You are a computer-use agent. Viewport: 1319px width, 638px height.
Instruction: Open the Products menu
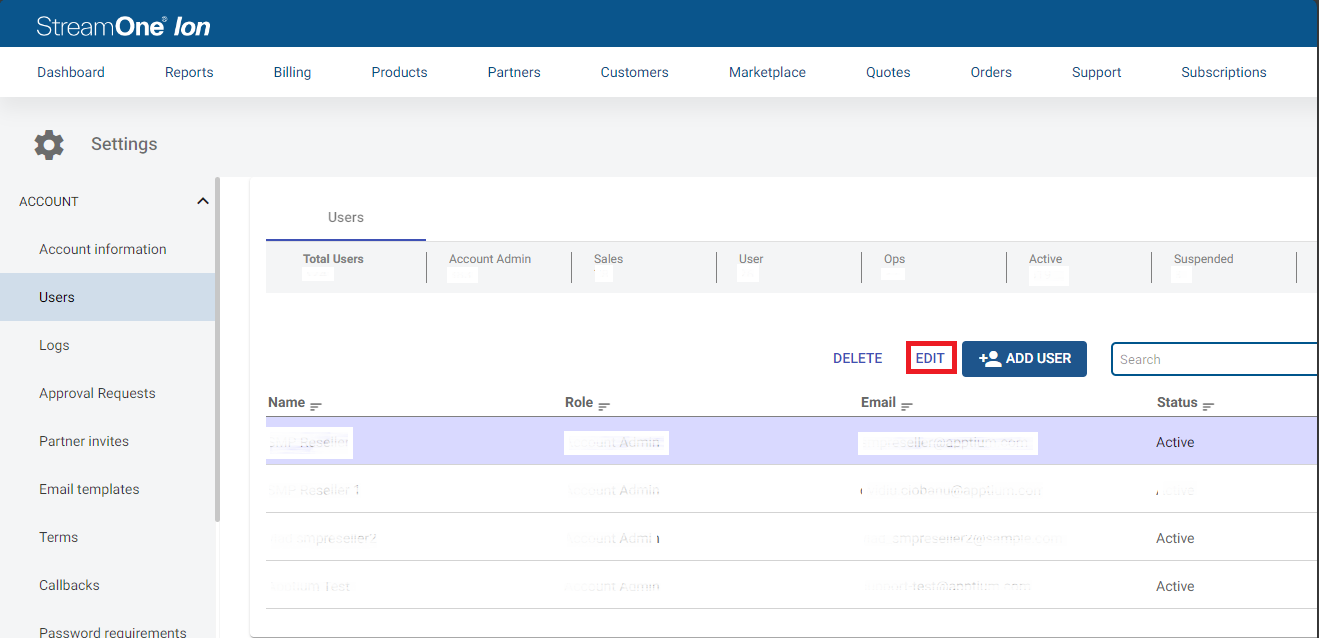pos(399,72)
